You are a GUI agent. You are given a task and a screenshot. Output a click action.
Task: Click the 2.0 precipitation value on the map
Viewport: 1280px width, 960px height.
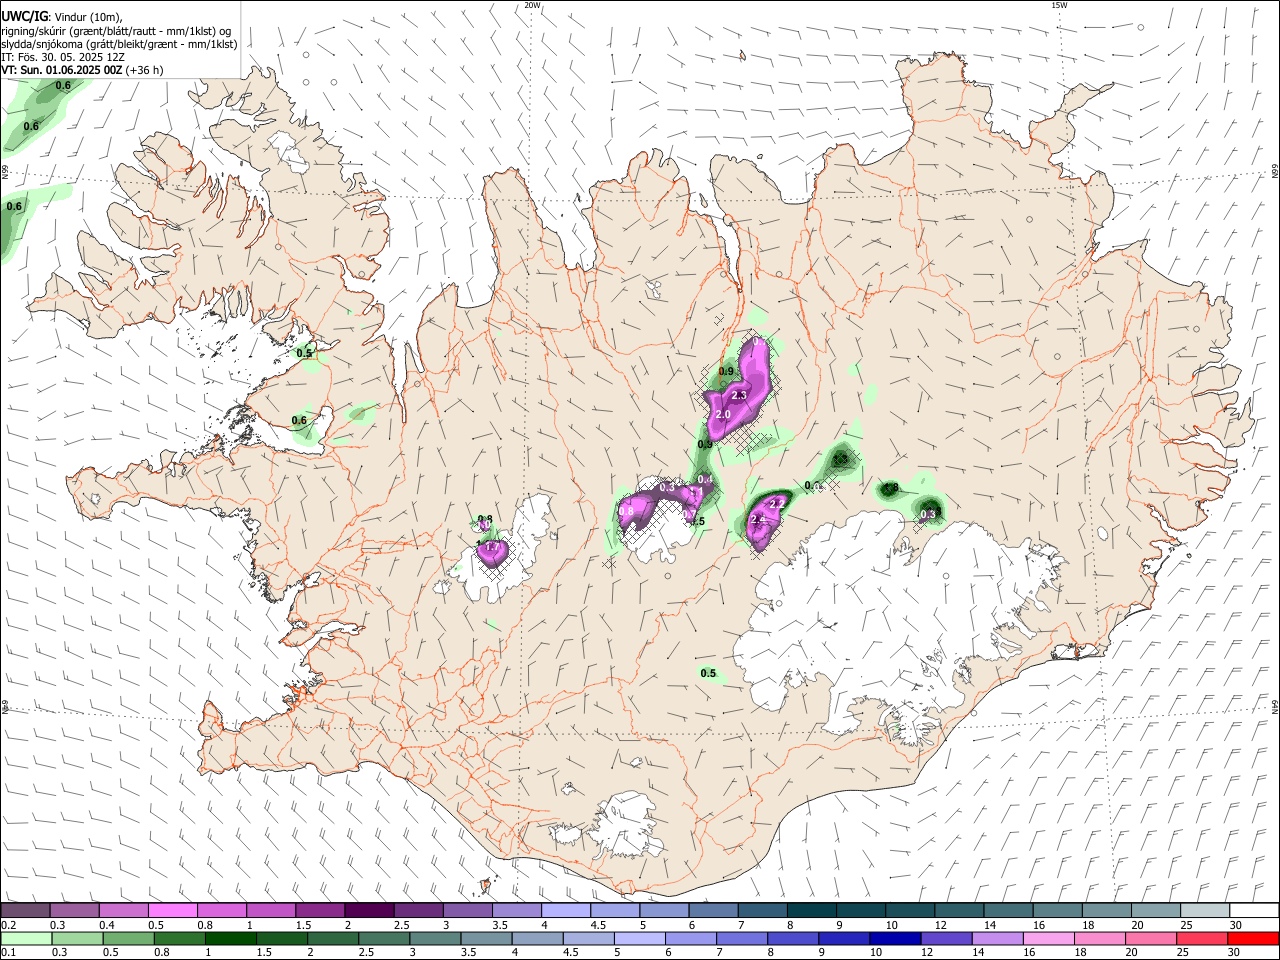pyautogui.click(x=724, y=415)
